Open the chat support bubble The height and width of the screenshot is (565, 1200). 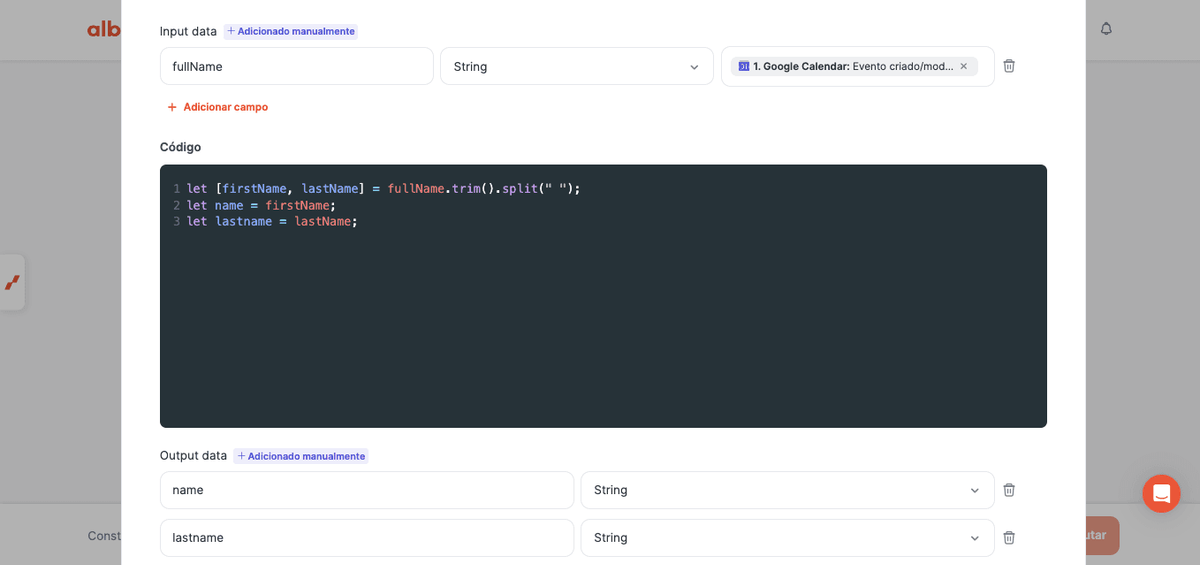click(1161, 494)
